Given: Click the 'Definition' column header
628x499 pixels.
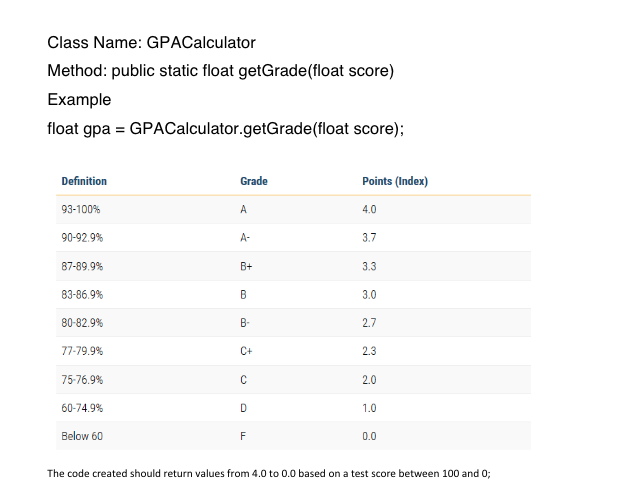Looking at the screenshot, I should pyautogui.click(x=84, y=181).
